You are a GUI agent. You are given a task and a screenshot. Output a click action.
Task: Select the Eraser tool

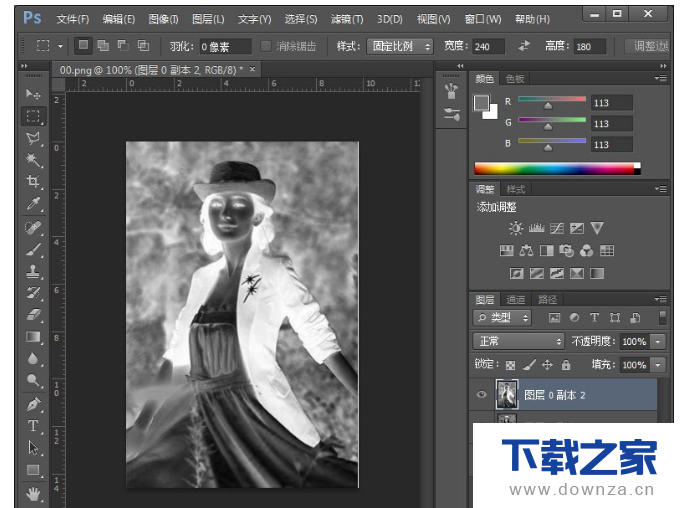click(x=33, y=315)
